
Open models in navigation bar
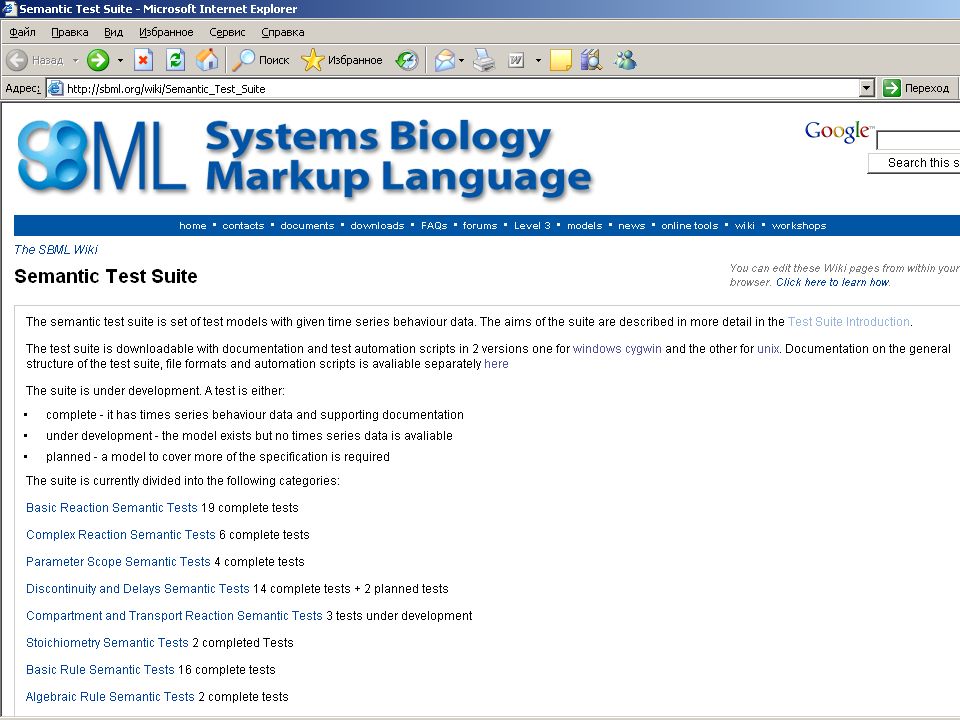(x=585, y=226)
